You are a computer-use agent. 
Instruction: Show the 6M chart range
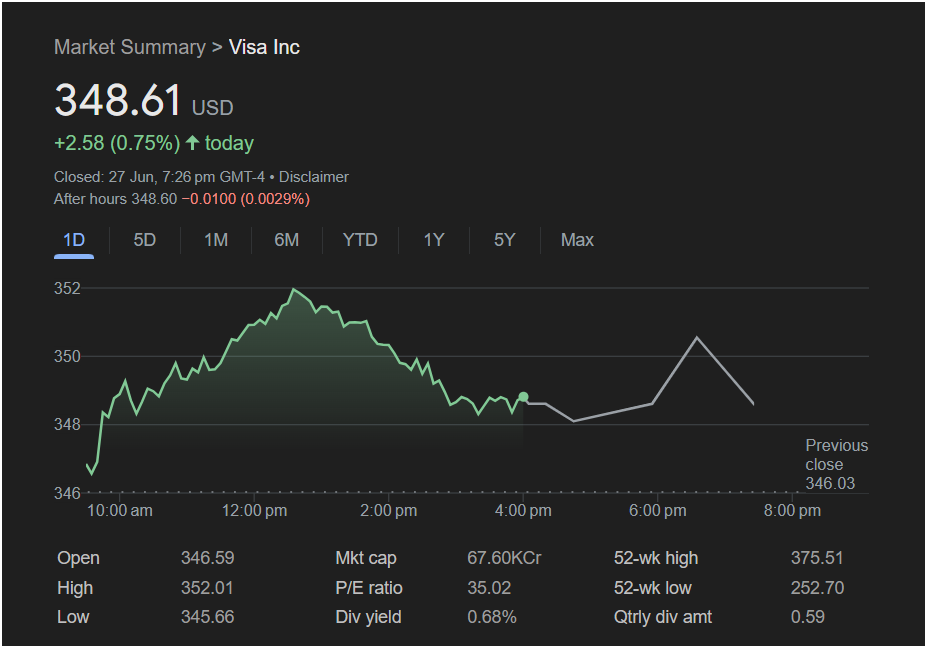pyautogui.click(x=287, y=240)
